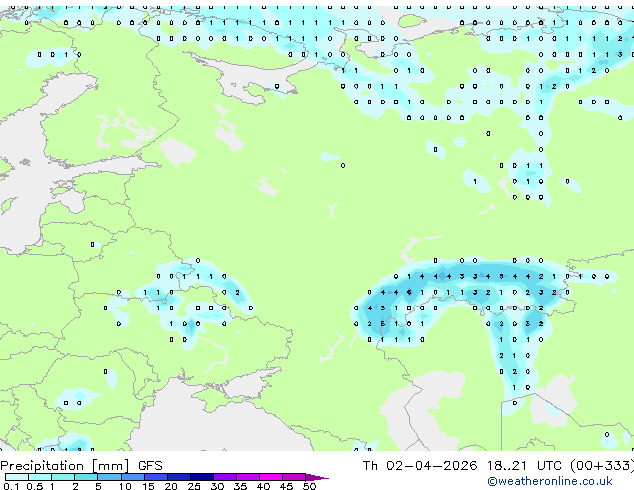
Task: Click the 35 to 40 mm legend swatch
Action: click(x=248, y=477)
